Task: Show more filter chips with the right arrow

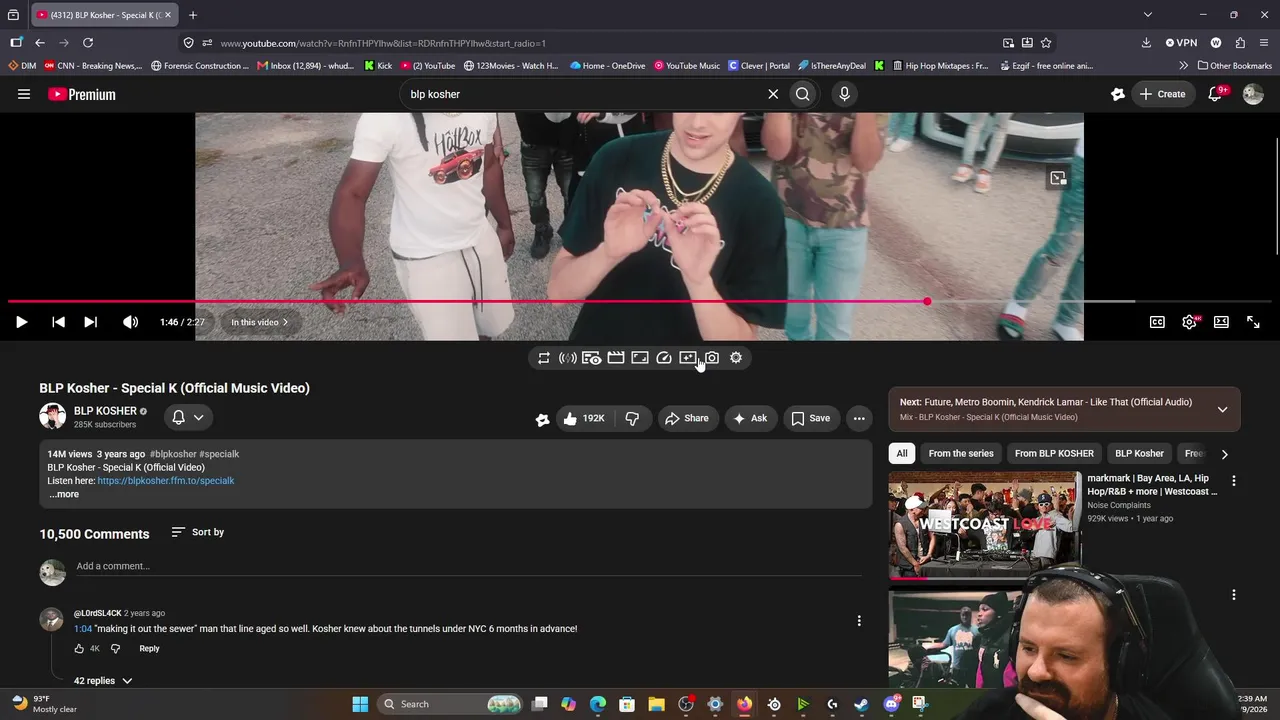Action: pyautogui.click(x=1224, y=454)
